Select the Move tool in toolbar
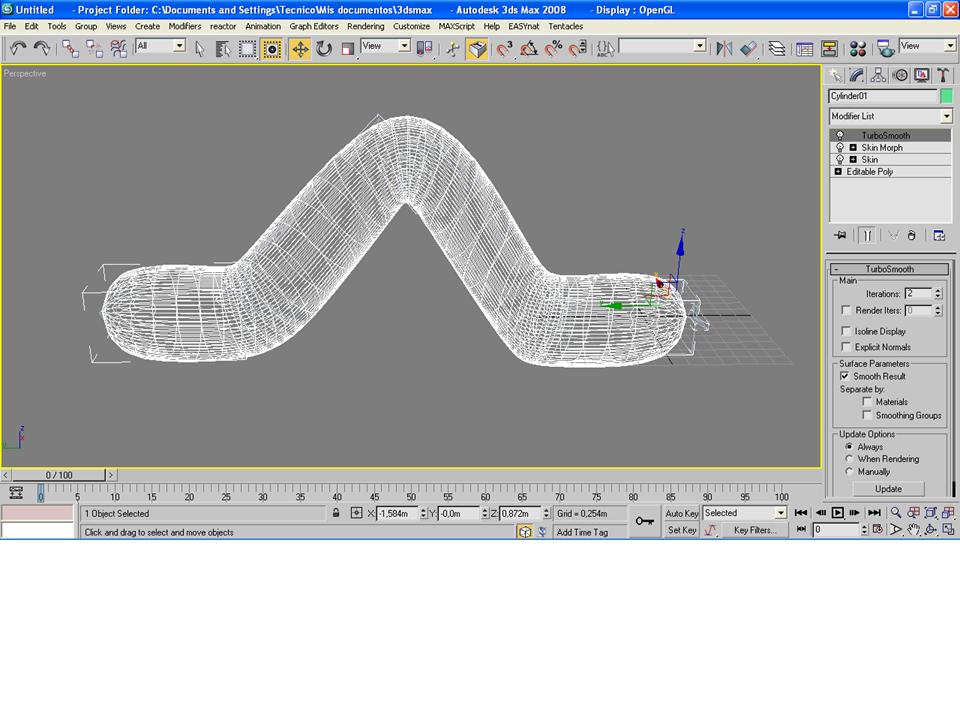 point(300,49)
